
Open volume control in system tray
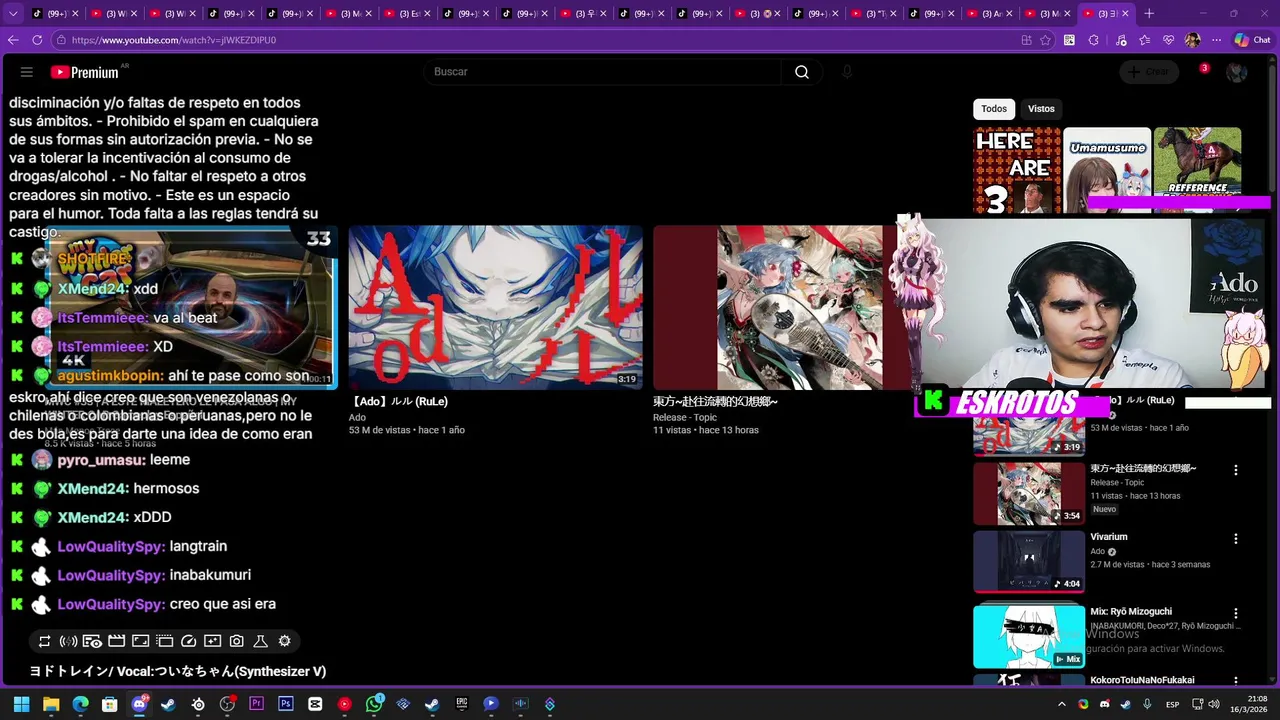1215,704
